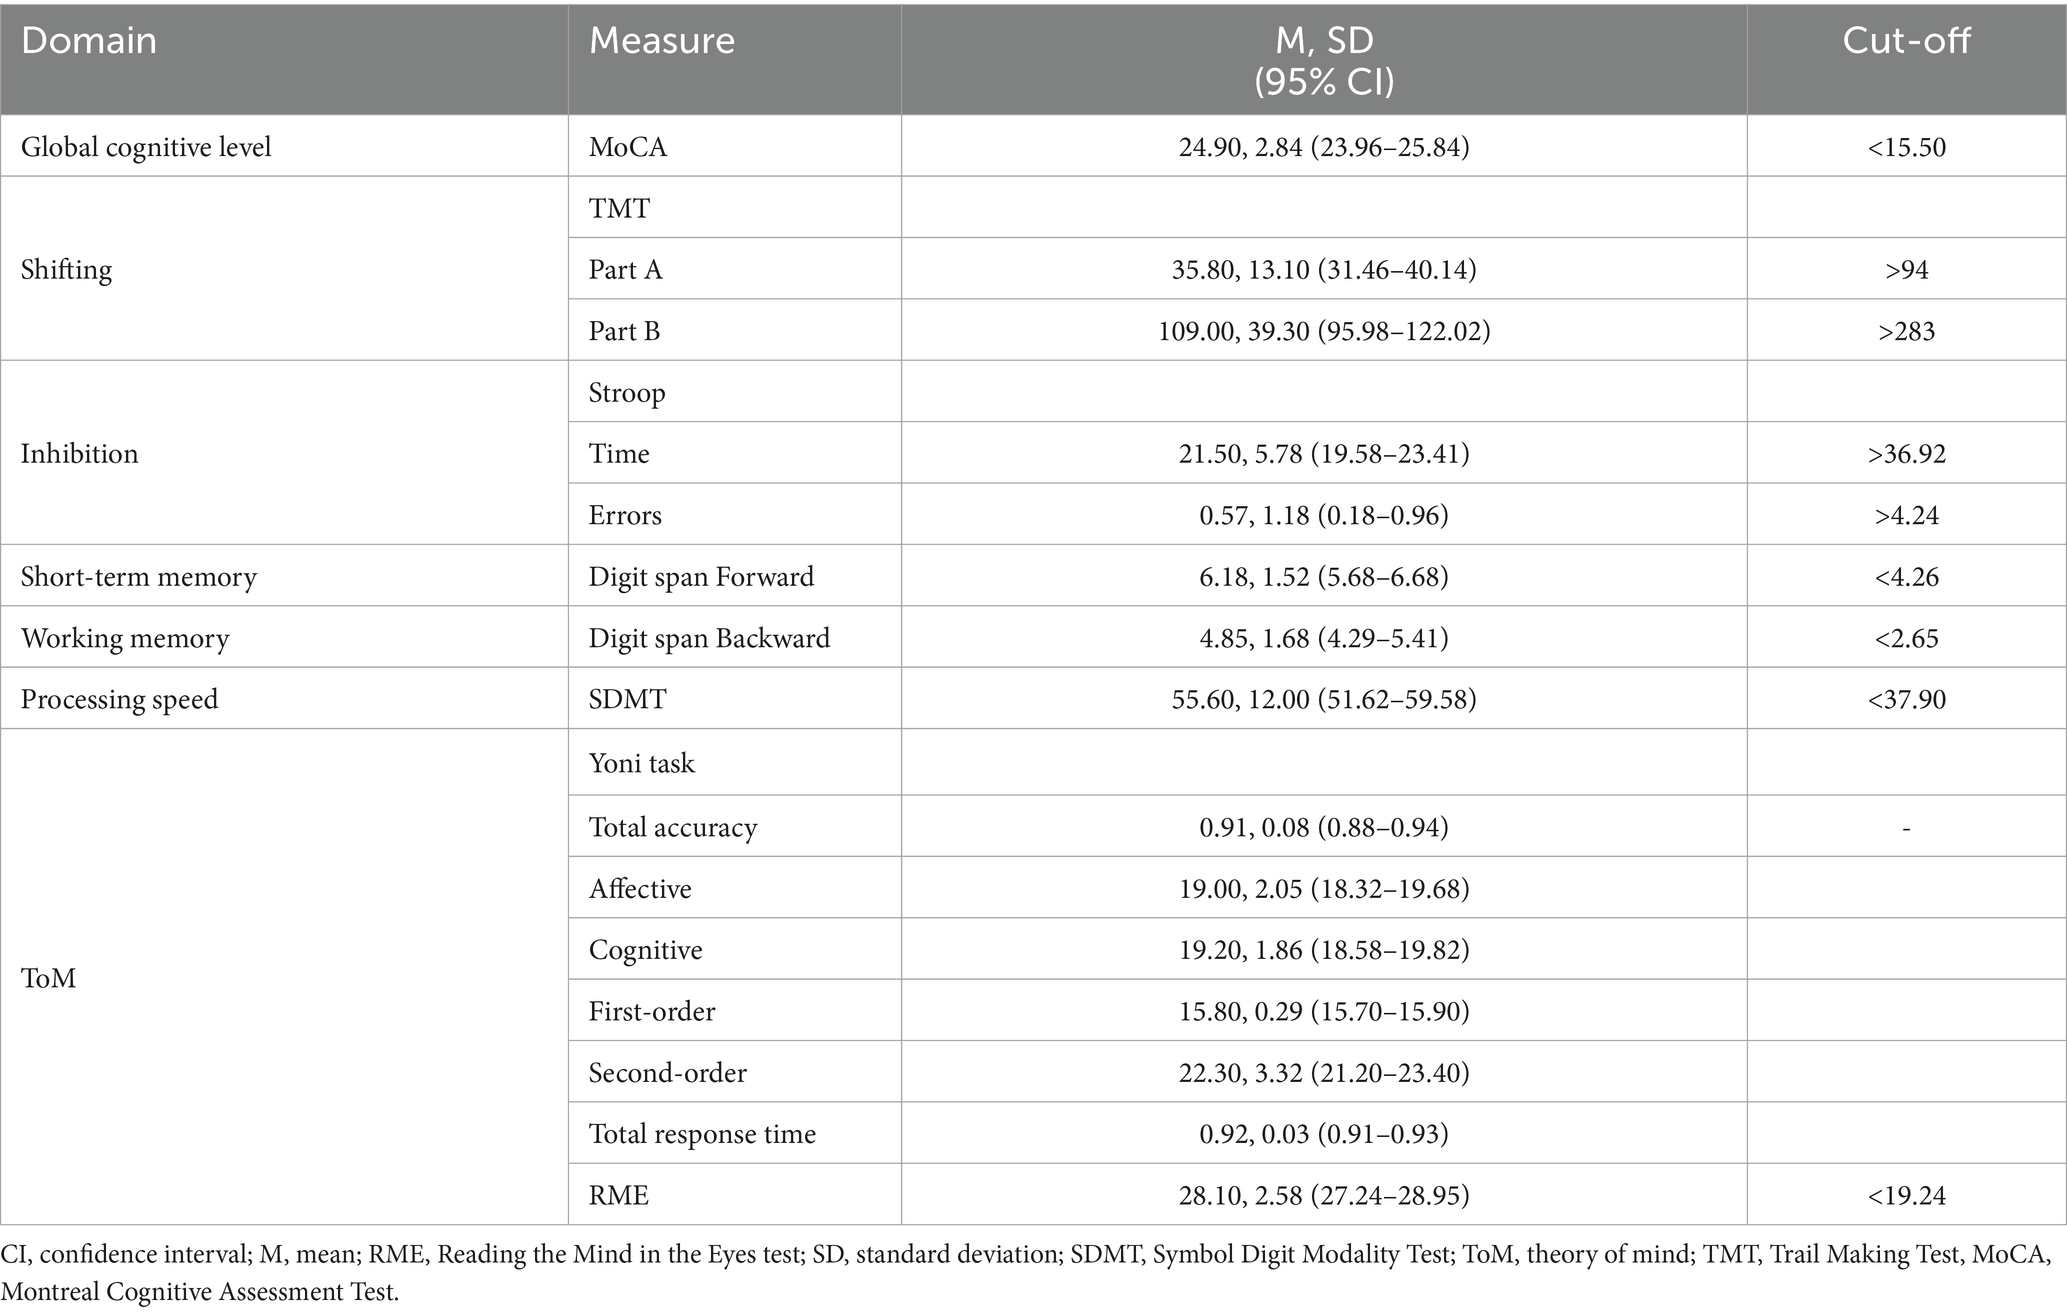
Task: Click the Yoni task measure cell
Action: pyautogui.click(x=641, y=763)
